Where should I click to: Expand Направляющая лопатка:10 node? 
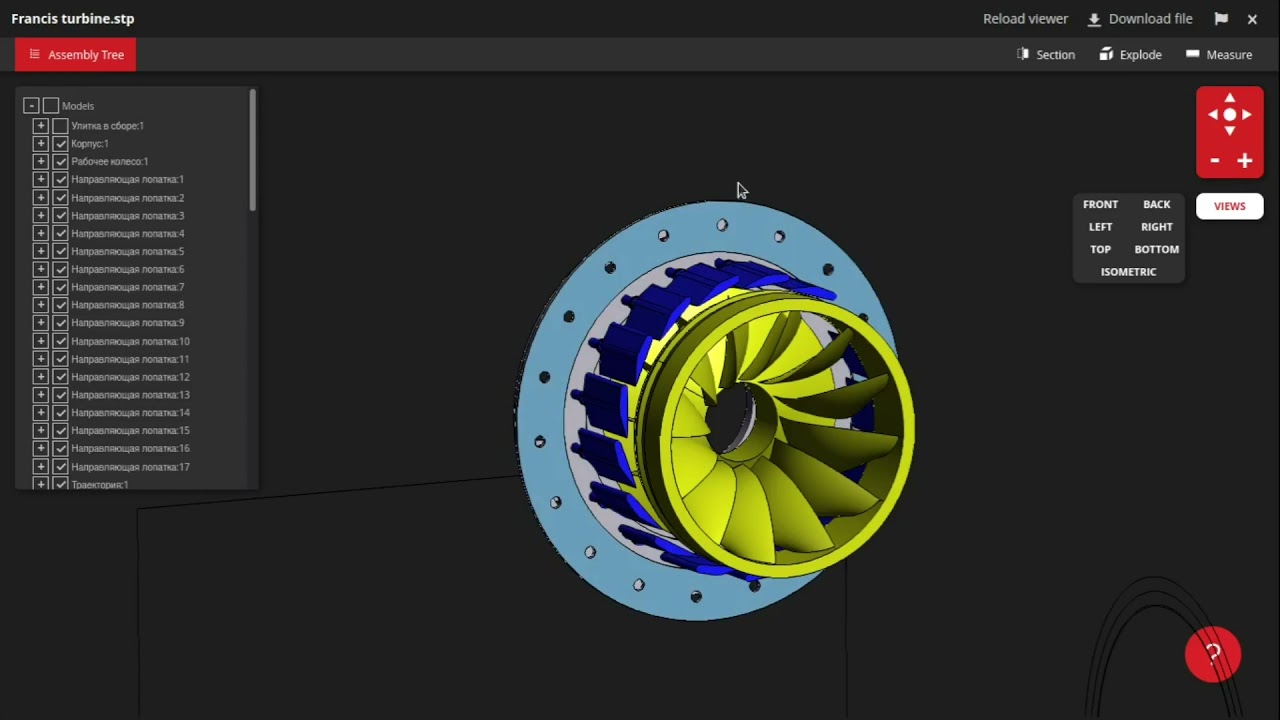(40, 341)
